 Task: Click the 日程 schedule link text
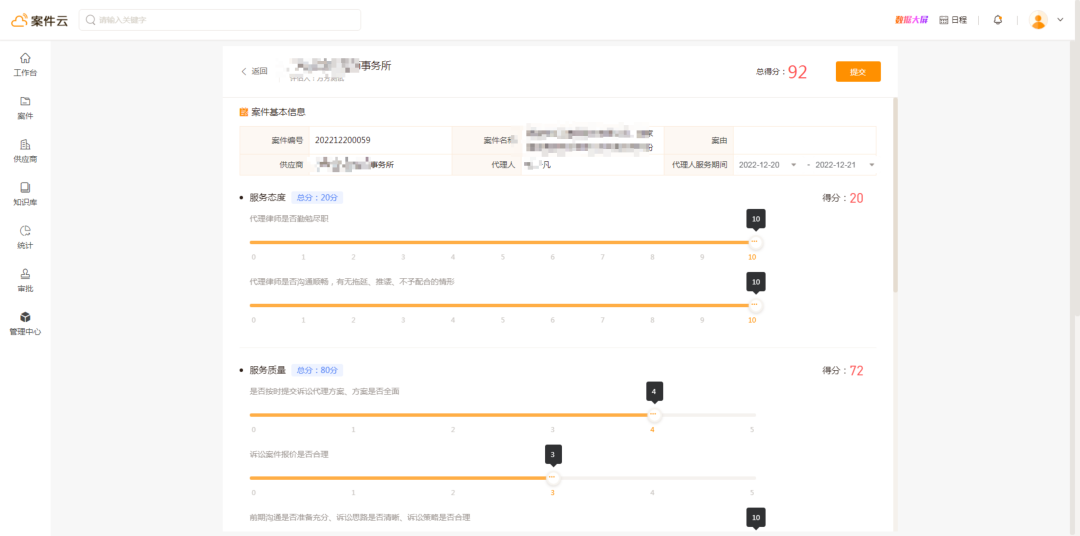coord(959,20)
